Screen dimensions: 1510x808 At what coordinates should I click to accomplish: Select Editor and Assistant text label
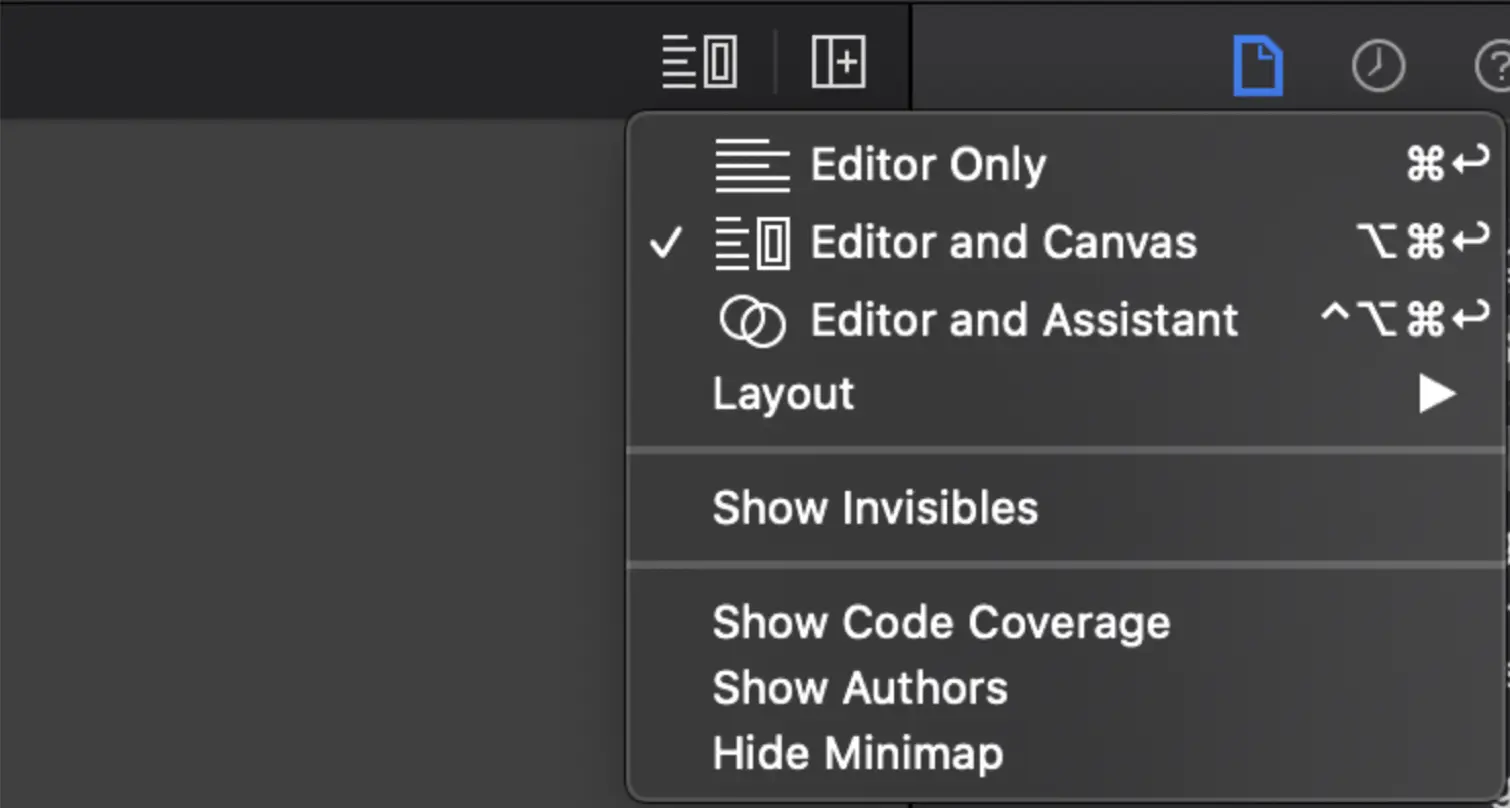[1024, 321]
